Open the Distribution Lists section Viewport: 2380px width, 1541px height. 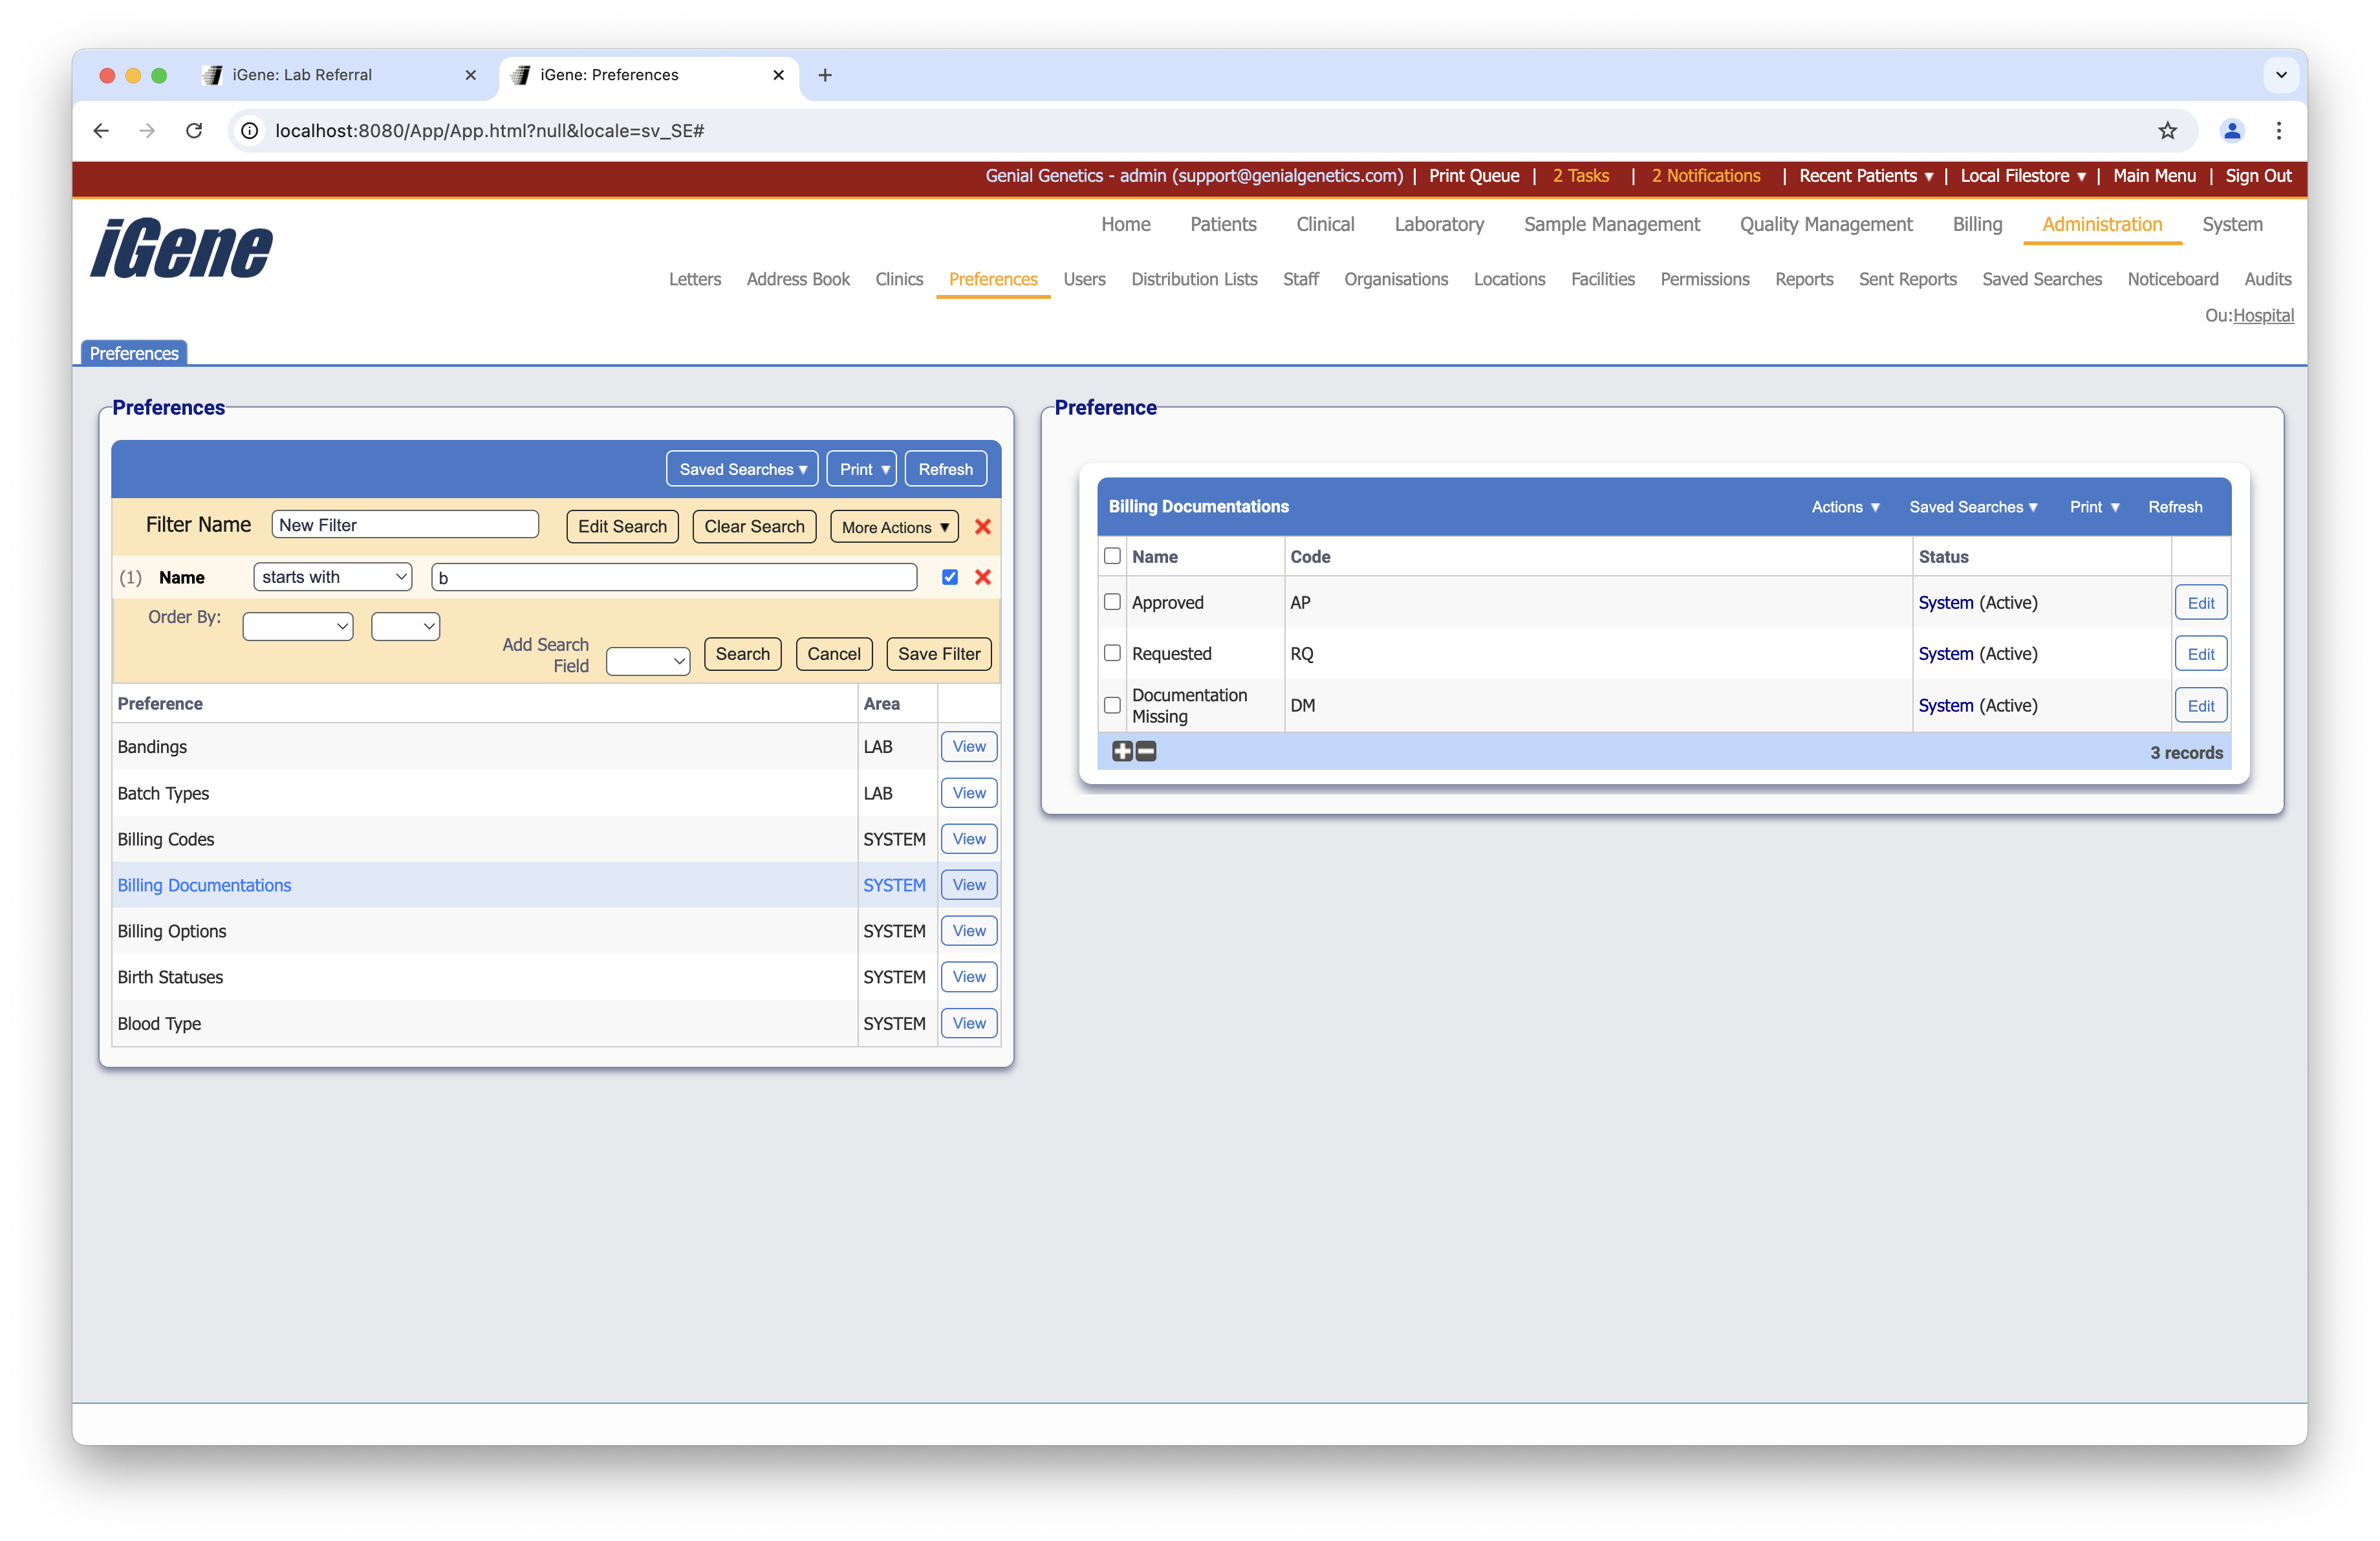(x=1194, y=279)
